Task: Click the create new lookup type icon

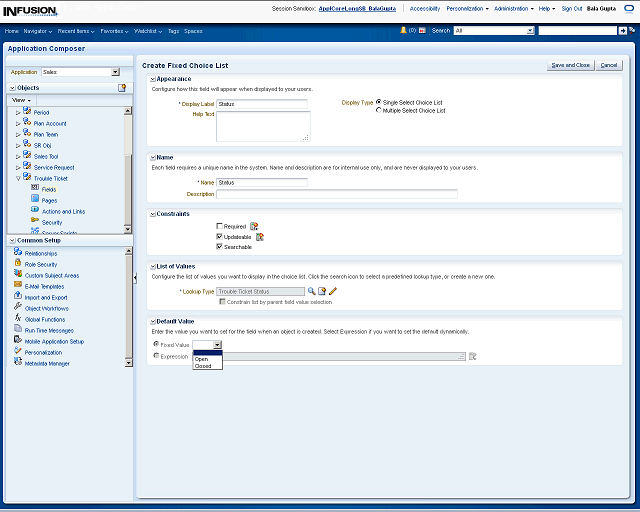Action: (x=322, y=291)
